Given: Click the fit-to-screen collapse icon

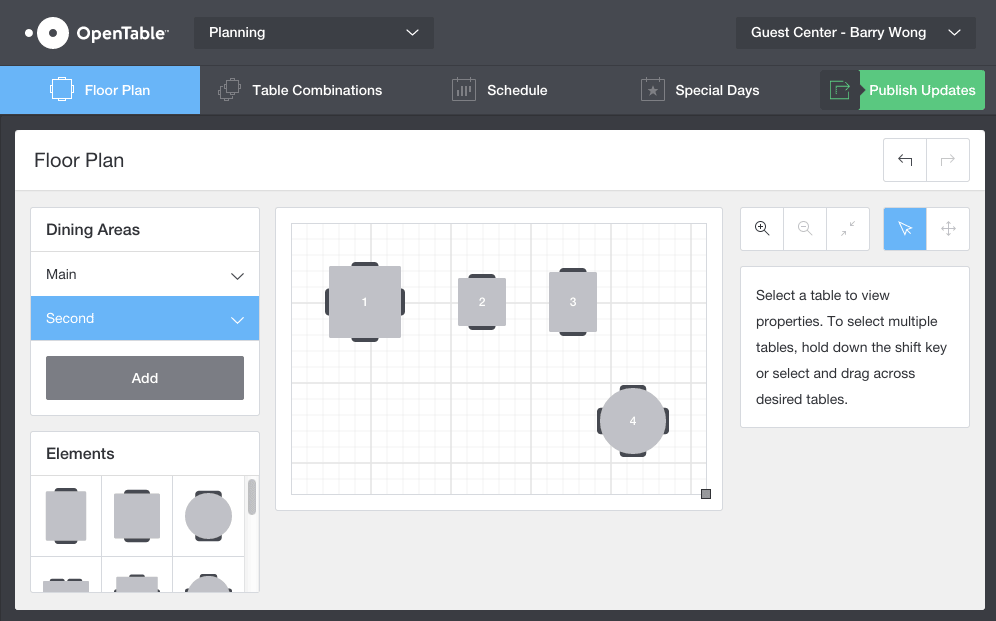Looking at the screenshot, I should [x=848, y=229].
